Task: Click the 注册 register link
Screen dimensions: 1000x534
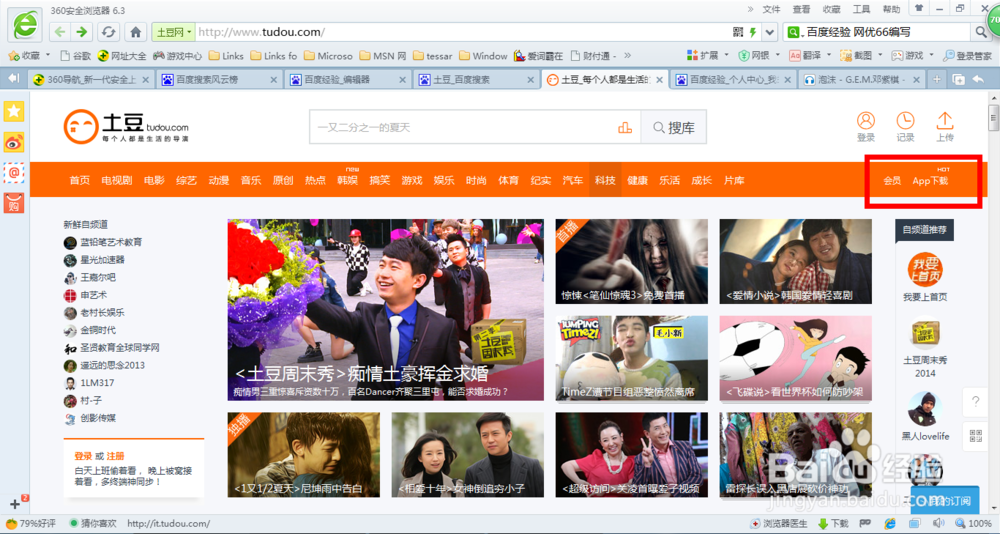Action: (x=115, y=456)
